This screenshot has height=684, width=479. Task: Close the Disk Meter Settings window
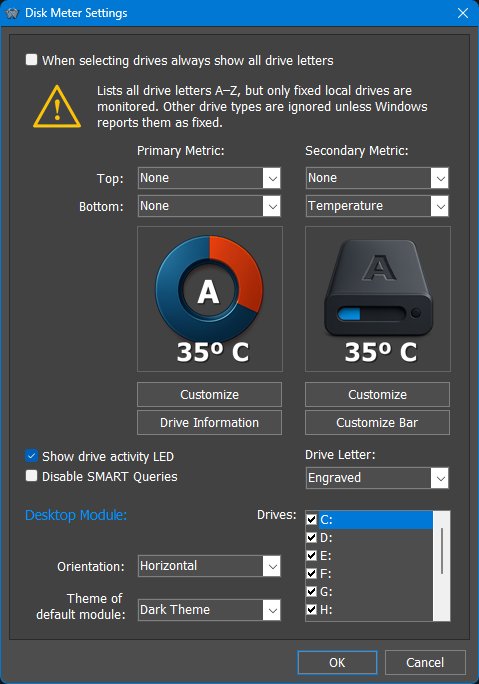pyautogui.click(x=463, y=13)
